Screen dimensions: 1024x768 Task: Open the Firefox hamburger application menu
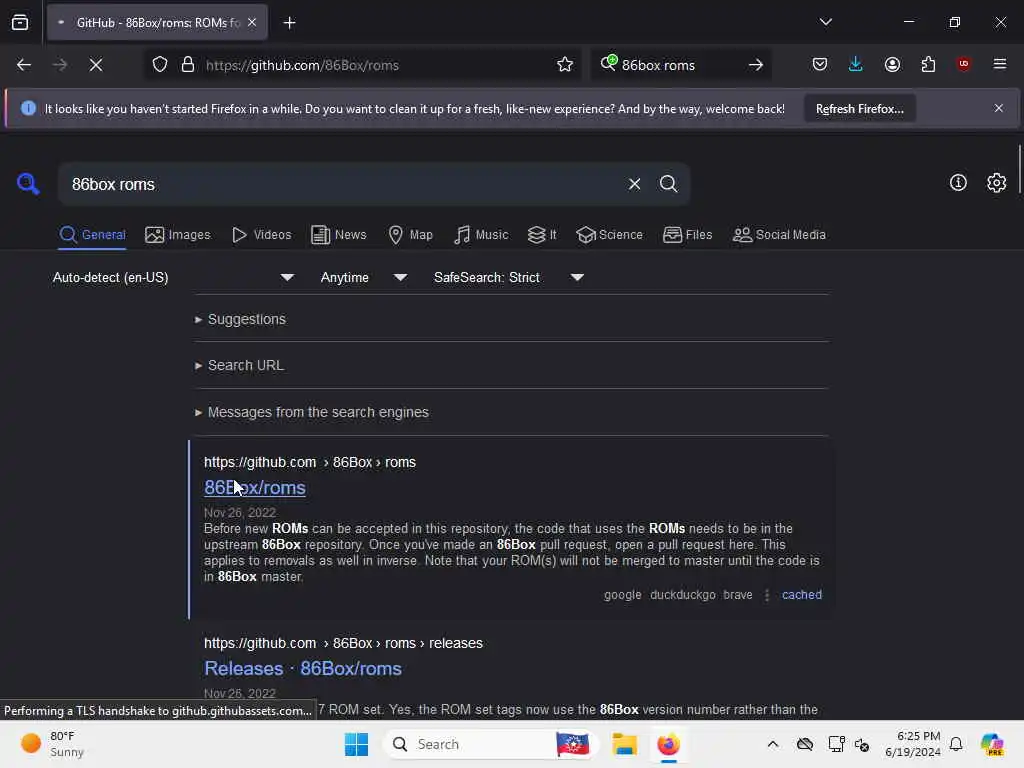1000,64
